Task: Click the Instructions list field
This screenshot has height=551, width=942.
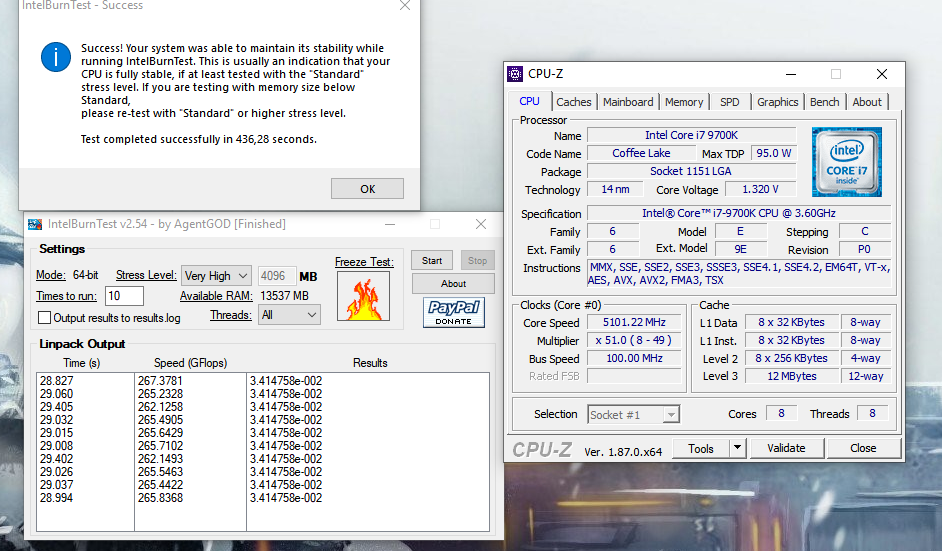Action: (739, 274)
